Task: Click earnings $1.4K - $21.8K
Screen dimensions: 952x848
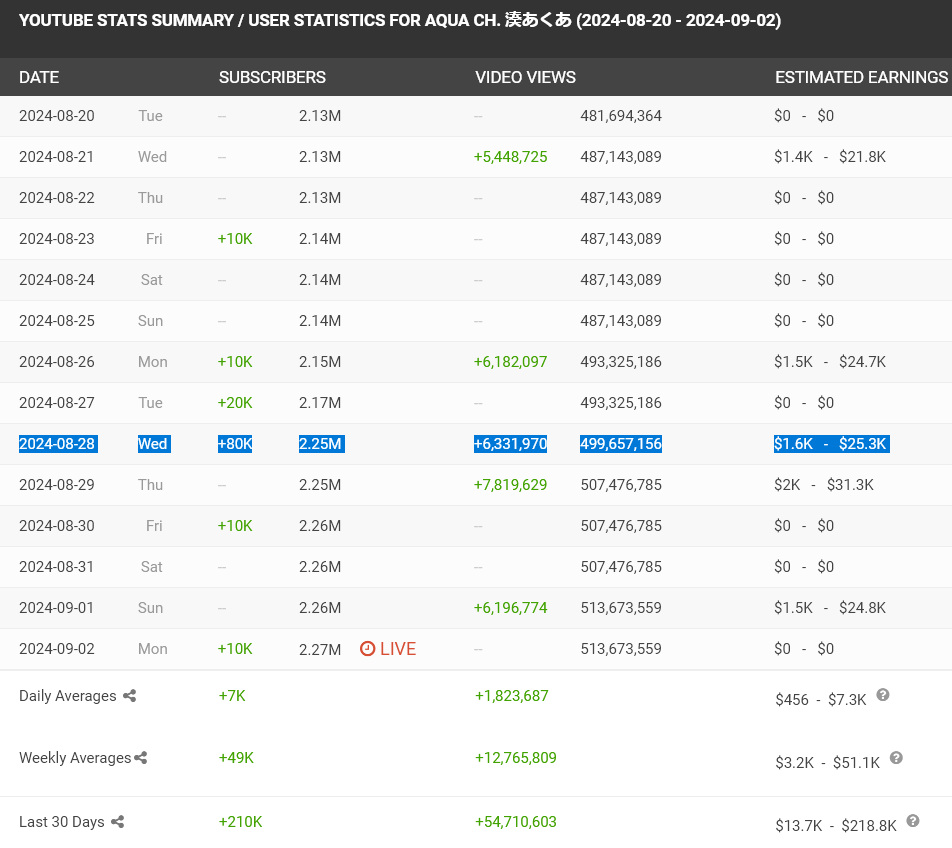Action: click(830, 157)
